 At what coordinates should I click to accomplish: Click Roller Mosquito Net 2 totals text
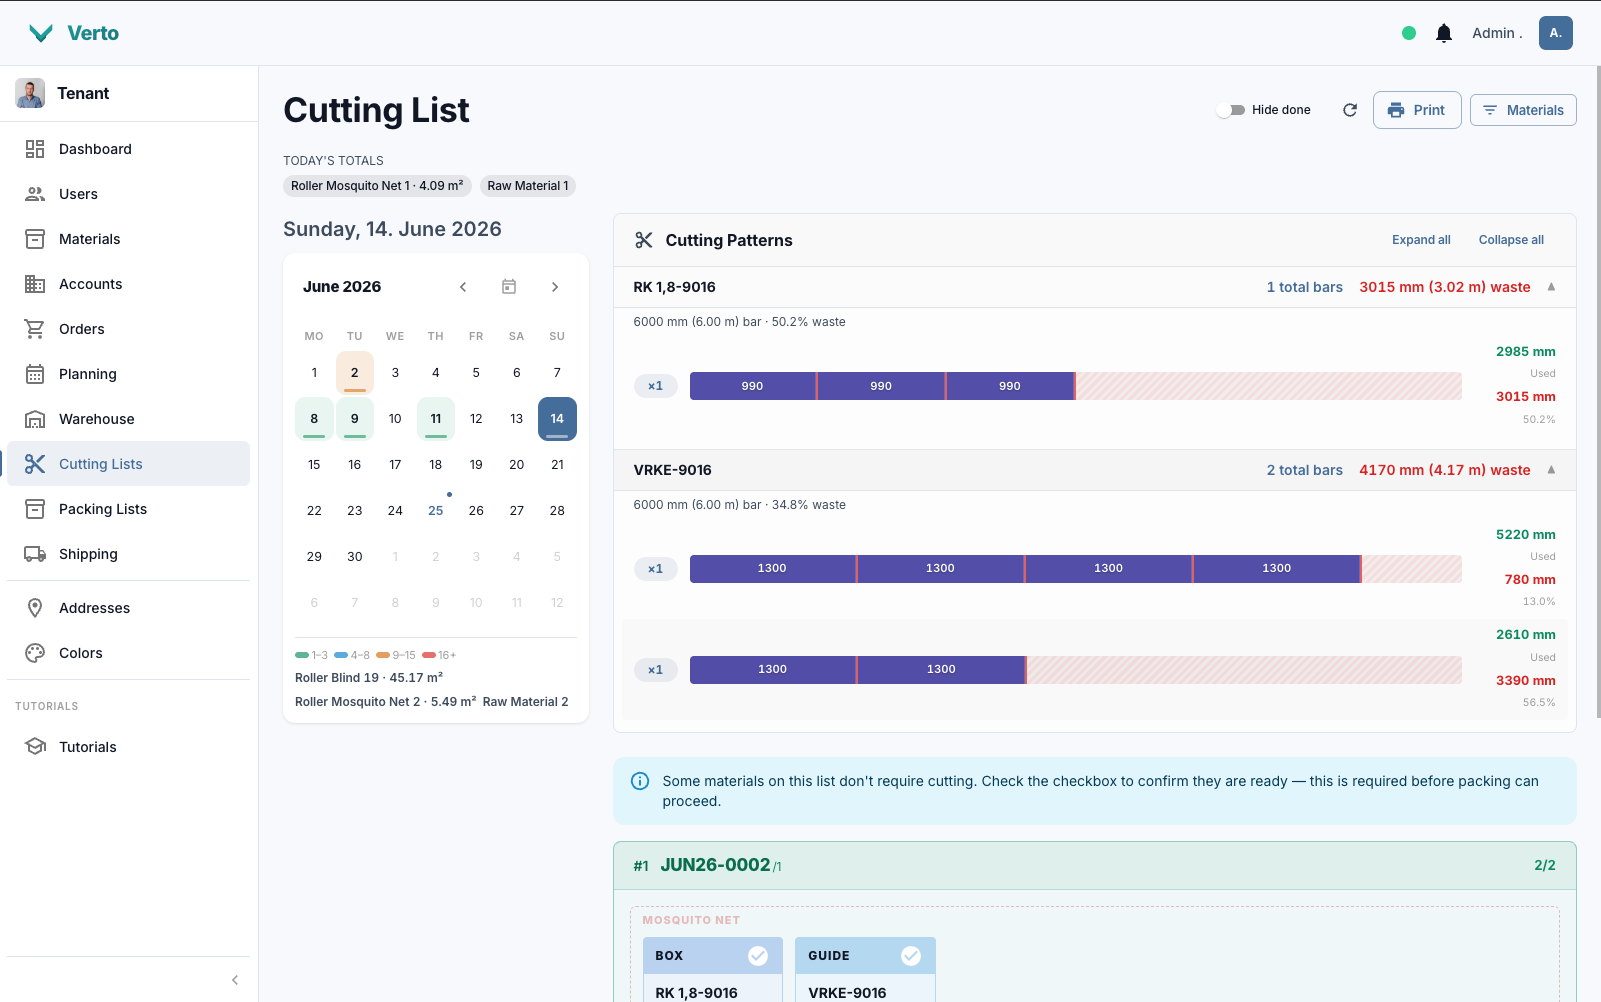click(385, 702)
